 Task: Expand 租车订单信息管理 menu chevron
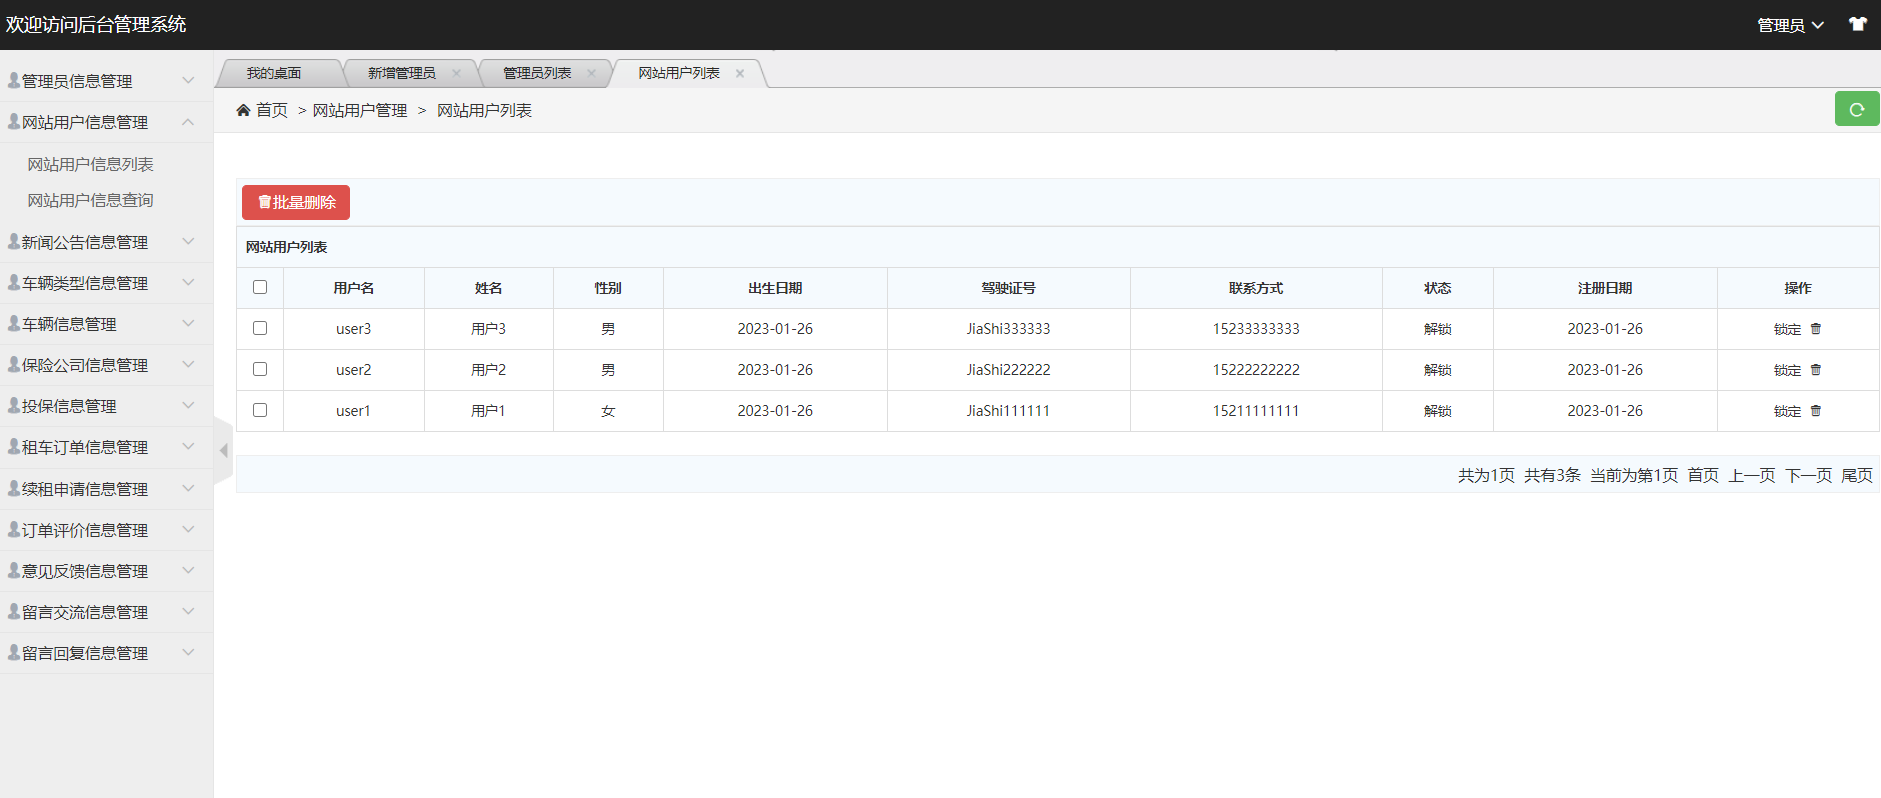tap(188, 446)
